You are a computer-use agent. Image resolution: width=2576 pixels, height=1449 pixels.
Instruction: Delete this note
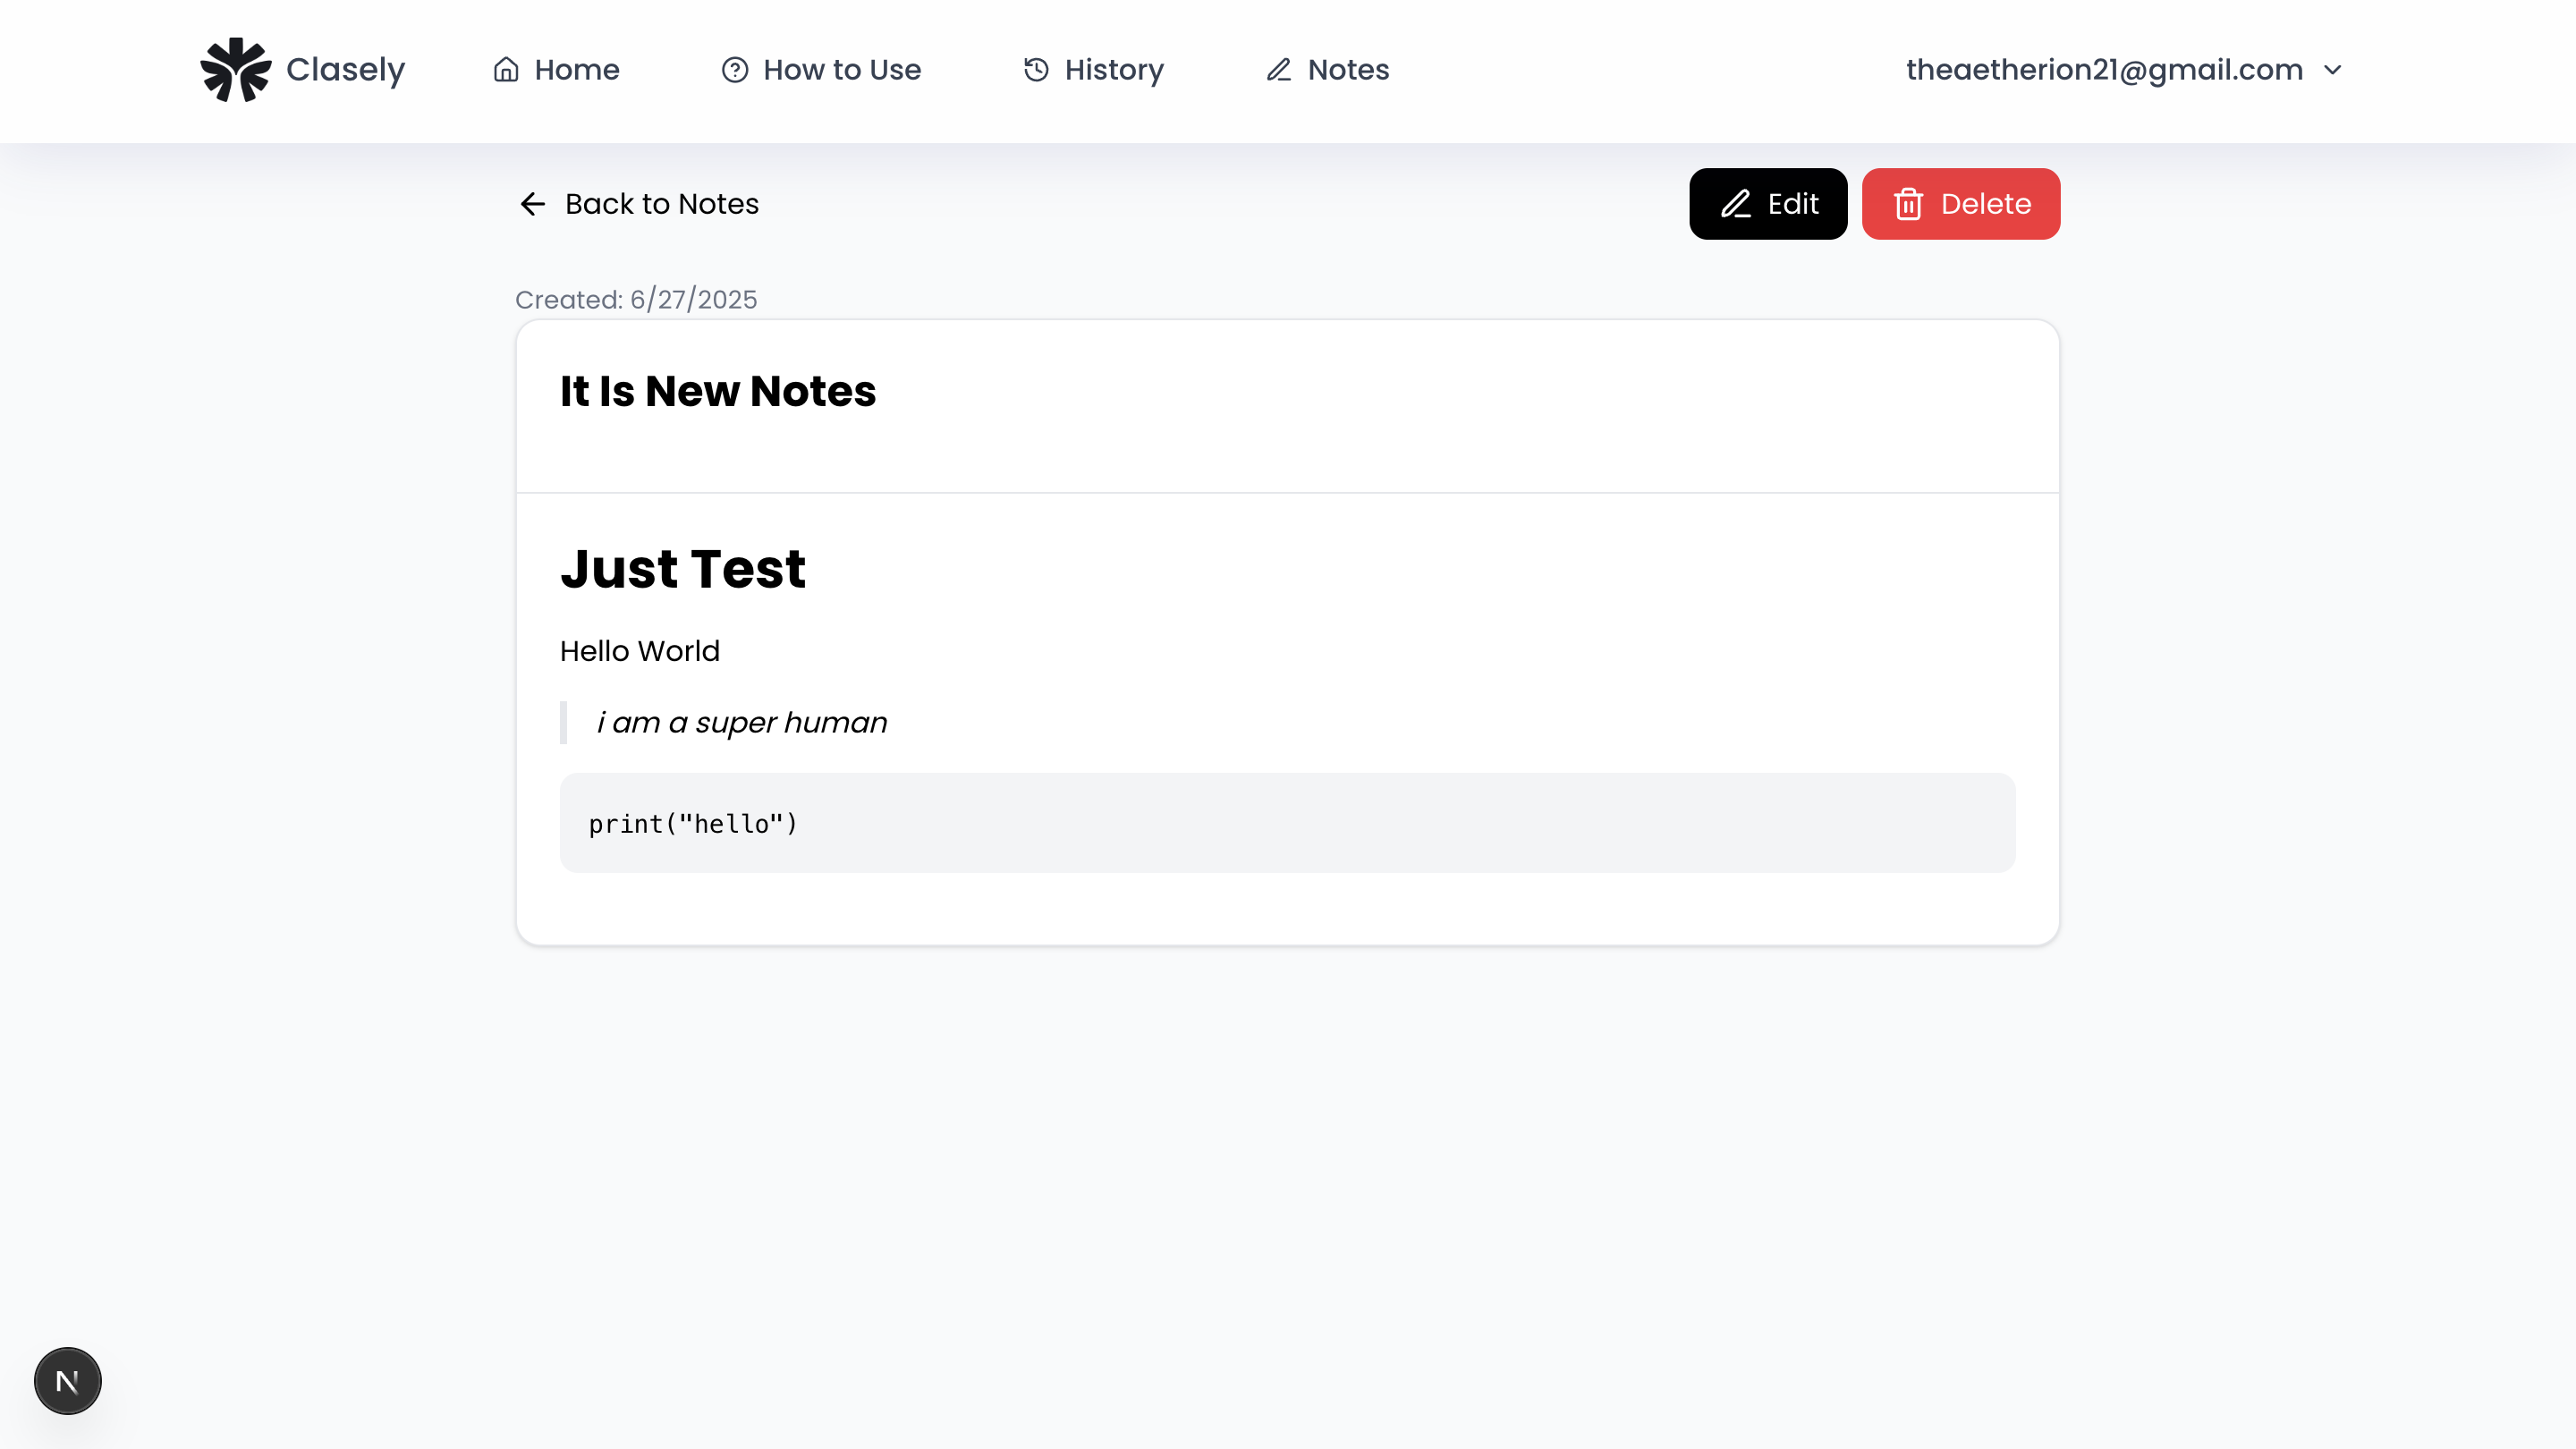point(1961,204)
